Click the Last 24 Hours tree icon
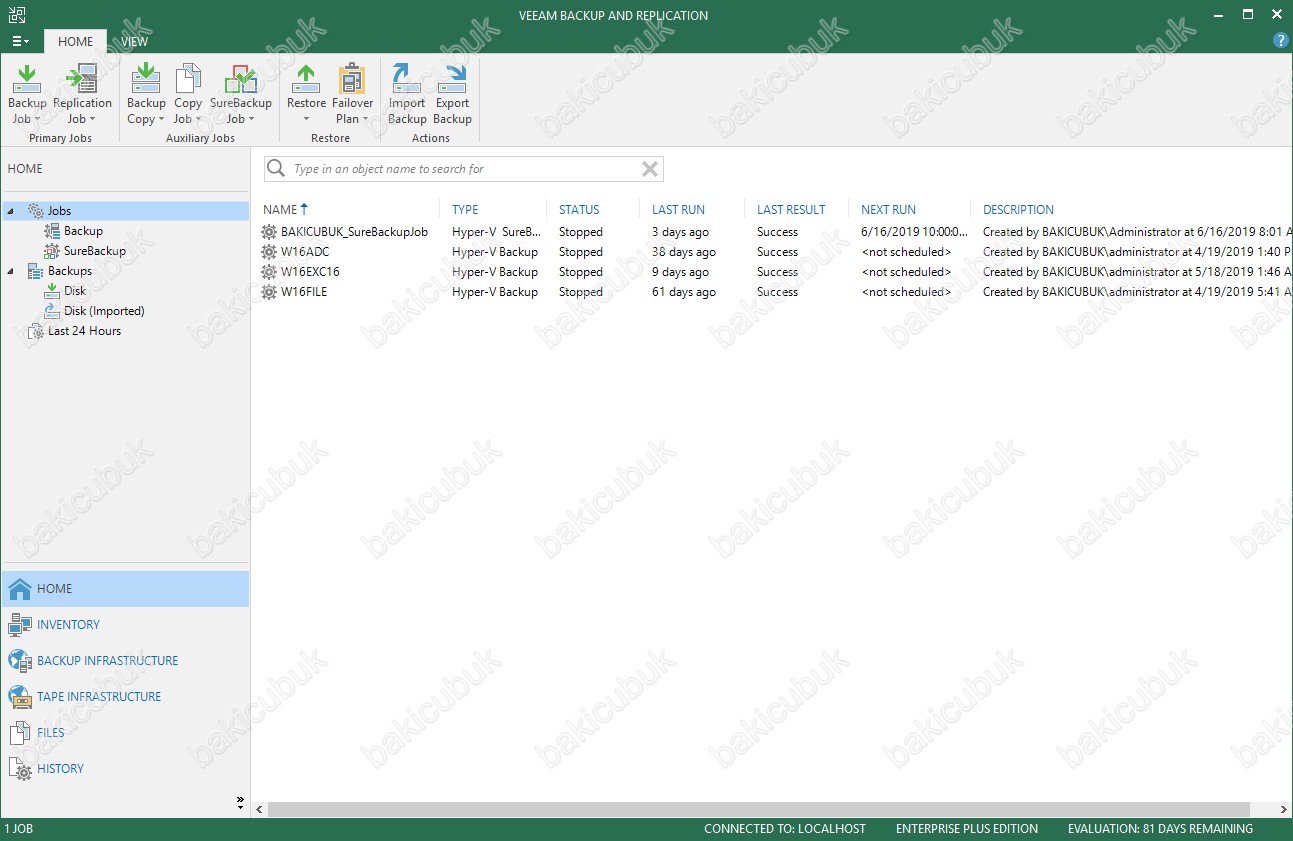Viewport: 1293px width, 841px height. pyautogui.click(x=35, y=331)
